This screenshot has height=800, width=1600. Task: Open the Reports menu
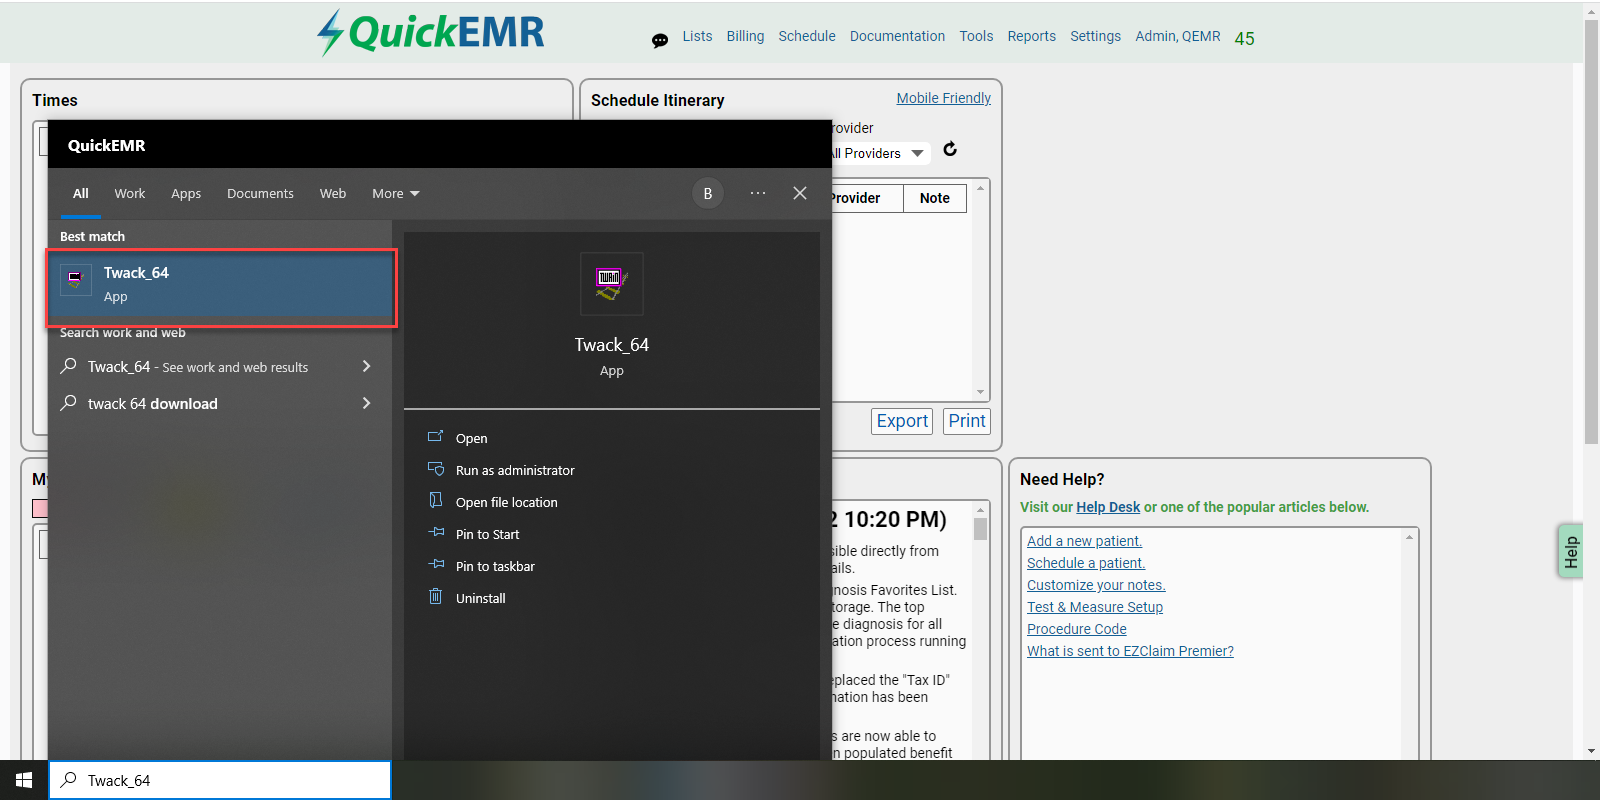point(1031,36)
